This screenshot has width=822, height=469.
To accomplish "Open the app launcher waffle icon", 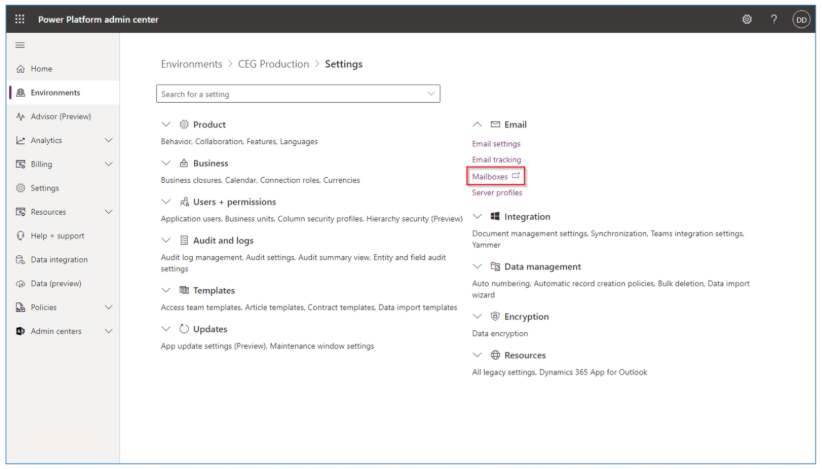I will [x=20, y=19].
